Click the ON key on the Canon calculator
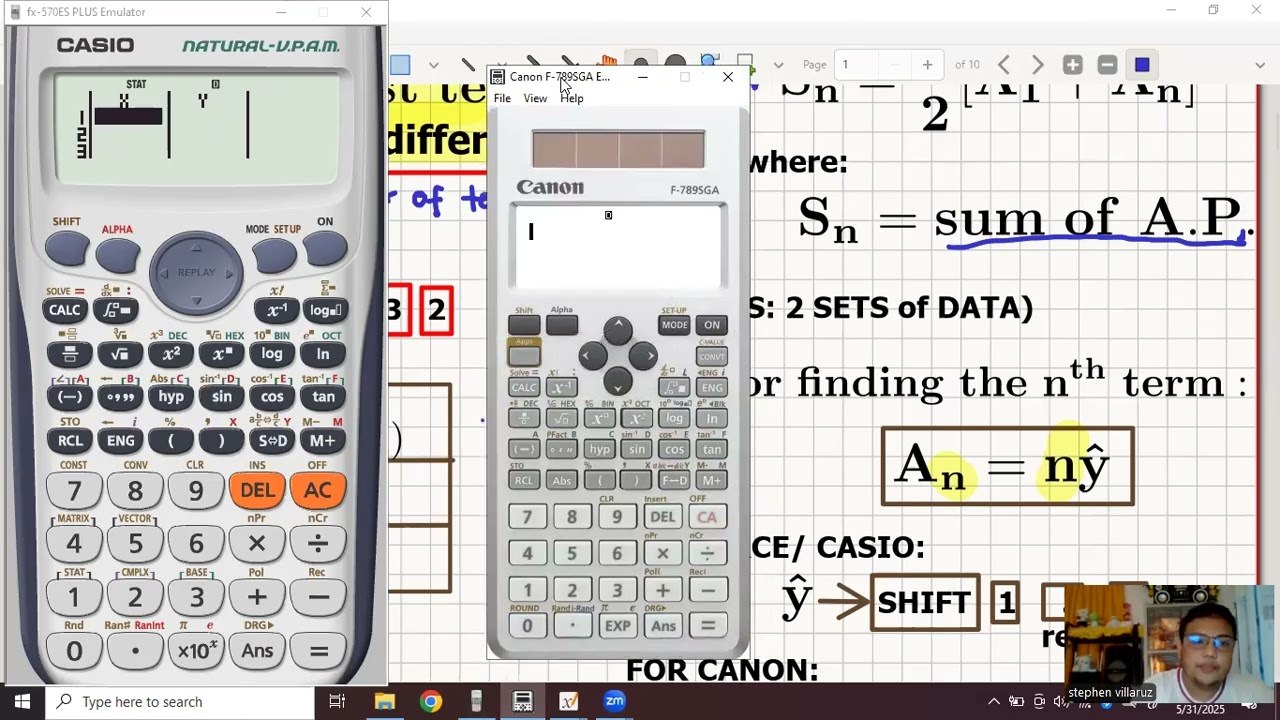This screenshot has height=720, width=1280. 711,325
